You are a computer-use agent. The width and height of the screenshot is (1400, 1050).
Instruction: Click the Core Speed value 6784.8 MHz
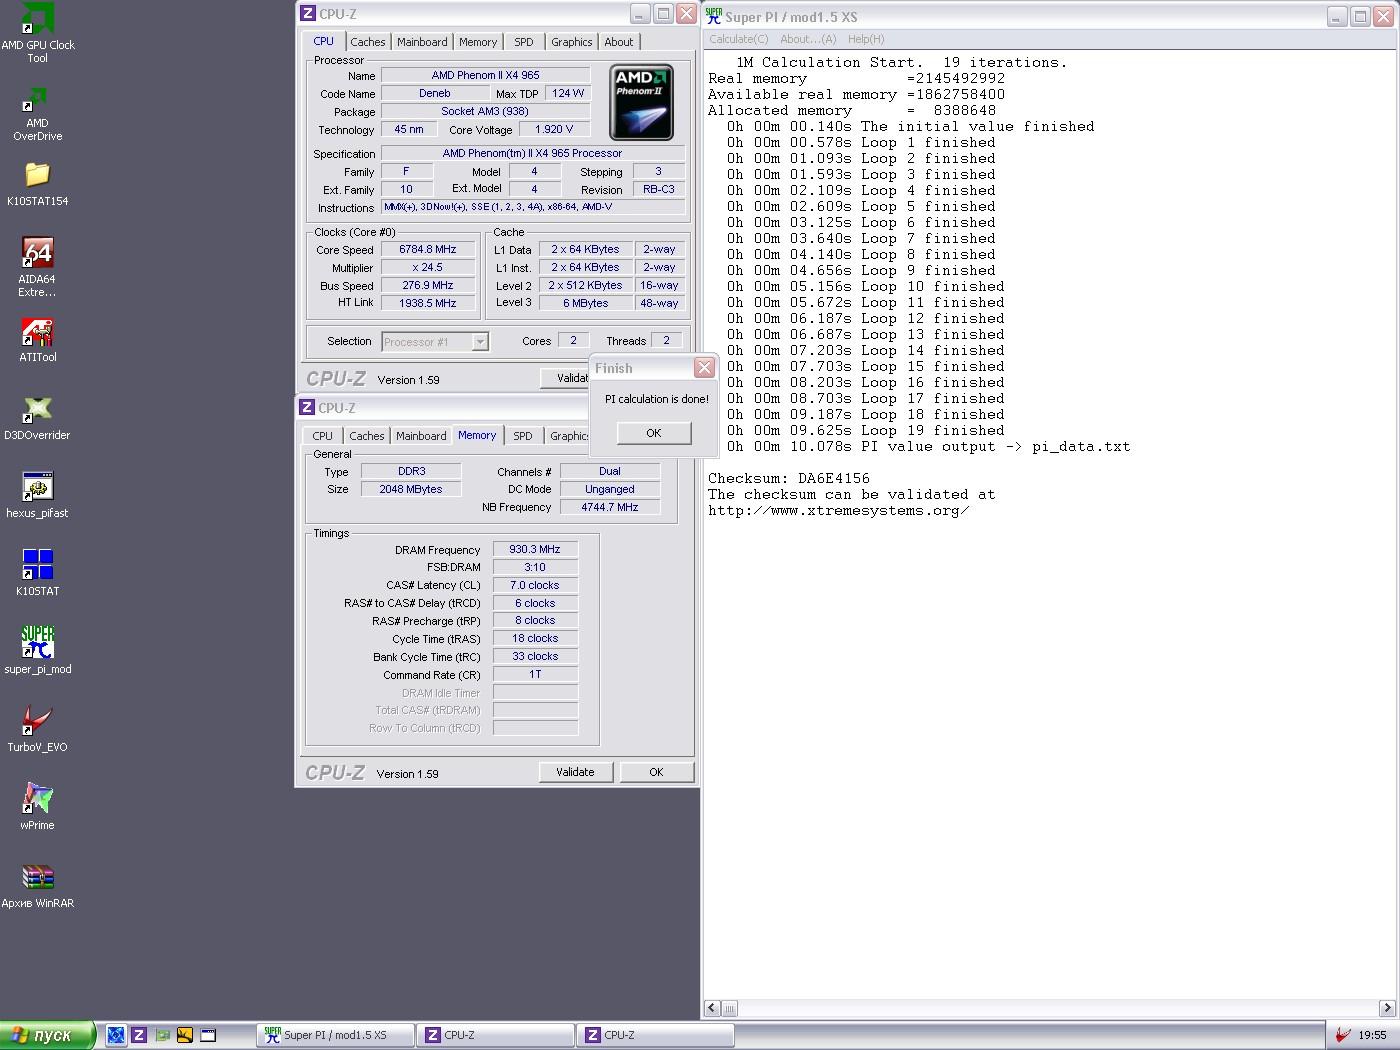(x=427, y=250)
